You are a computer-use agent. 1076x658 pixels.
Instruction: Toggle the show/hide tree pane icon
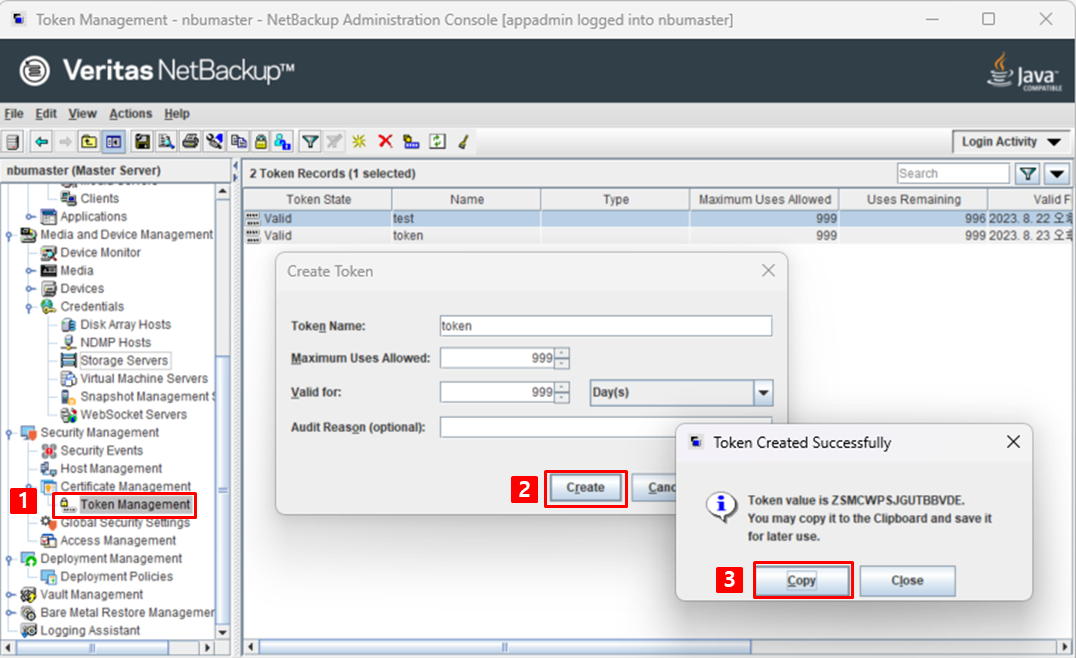pos(113,142)
